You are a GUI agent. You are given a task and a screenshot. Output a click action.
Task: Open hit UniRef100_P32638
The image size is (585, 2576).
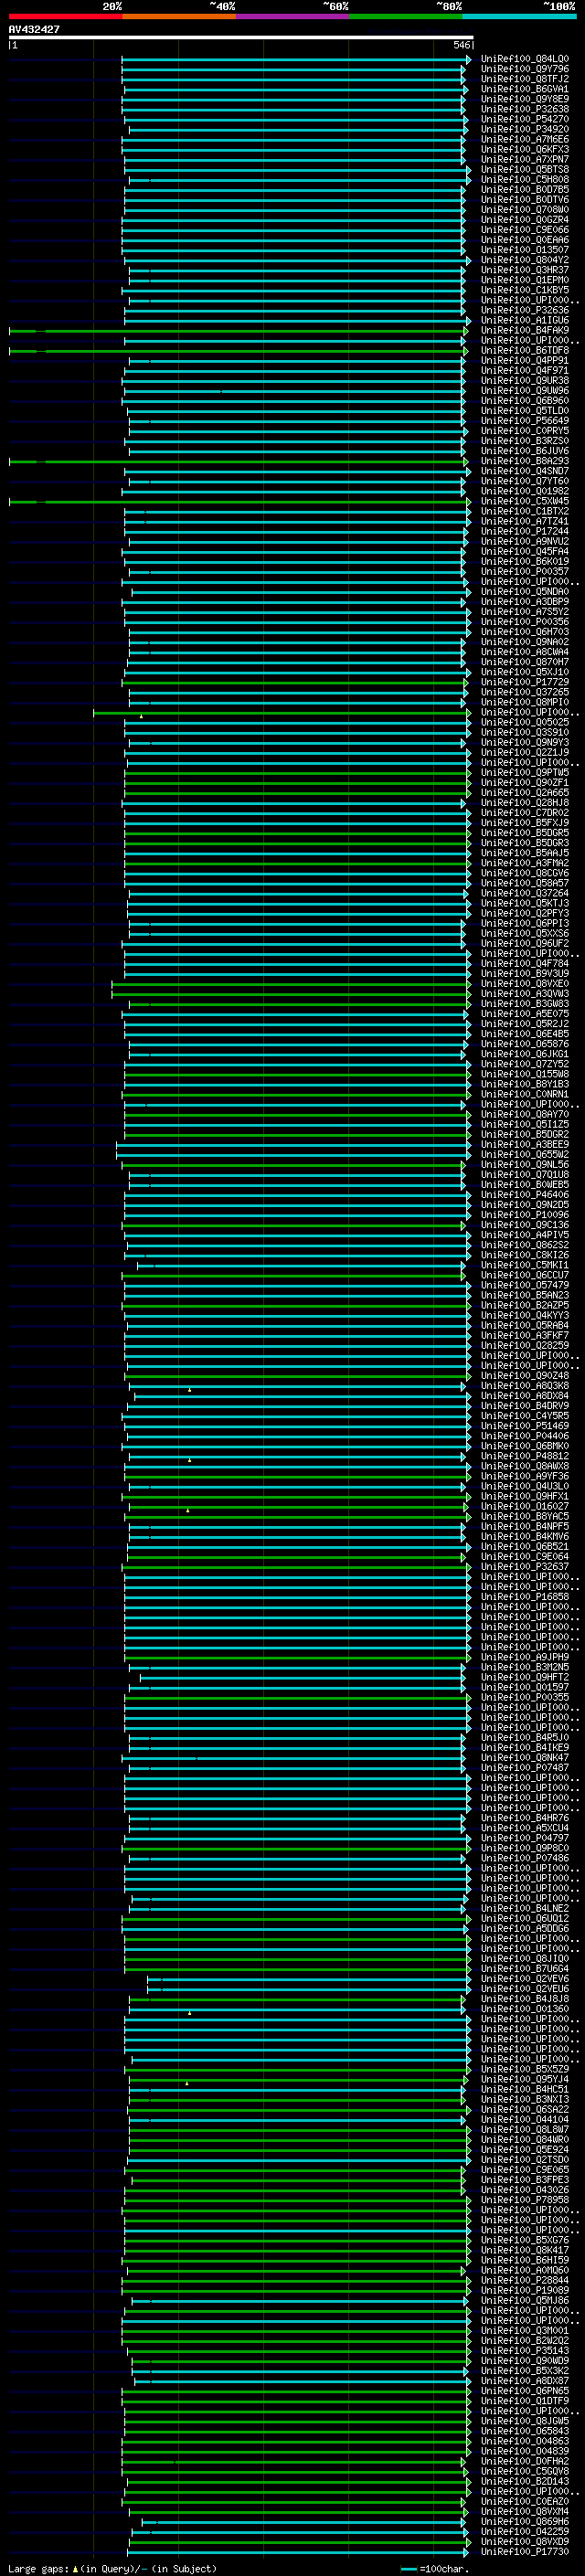[x=524, y=109]
